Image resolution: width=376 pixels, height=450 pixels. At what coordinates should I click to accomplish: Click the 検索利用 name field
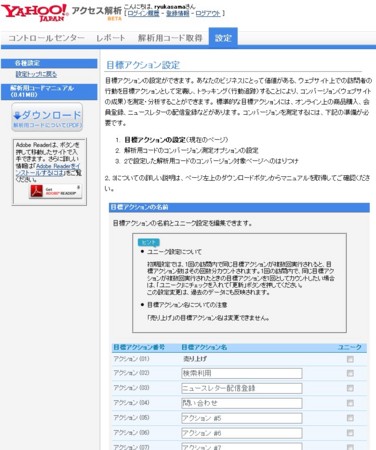point(242,373)
